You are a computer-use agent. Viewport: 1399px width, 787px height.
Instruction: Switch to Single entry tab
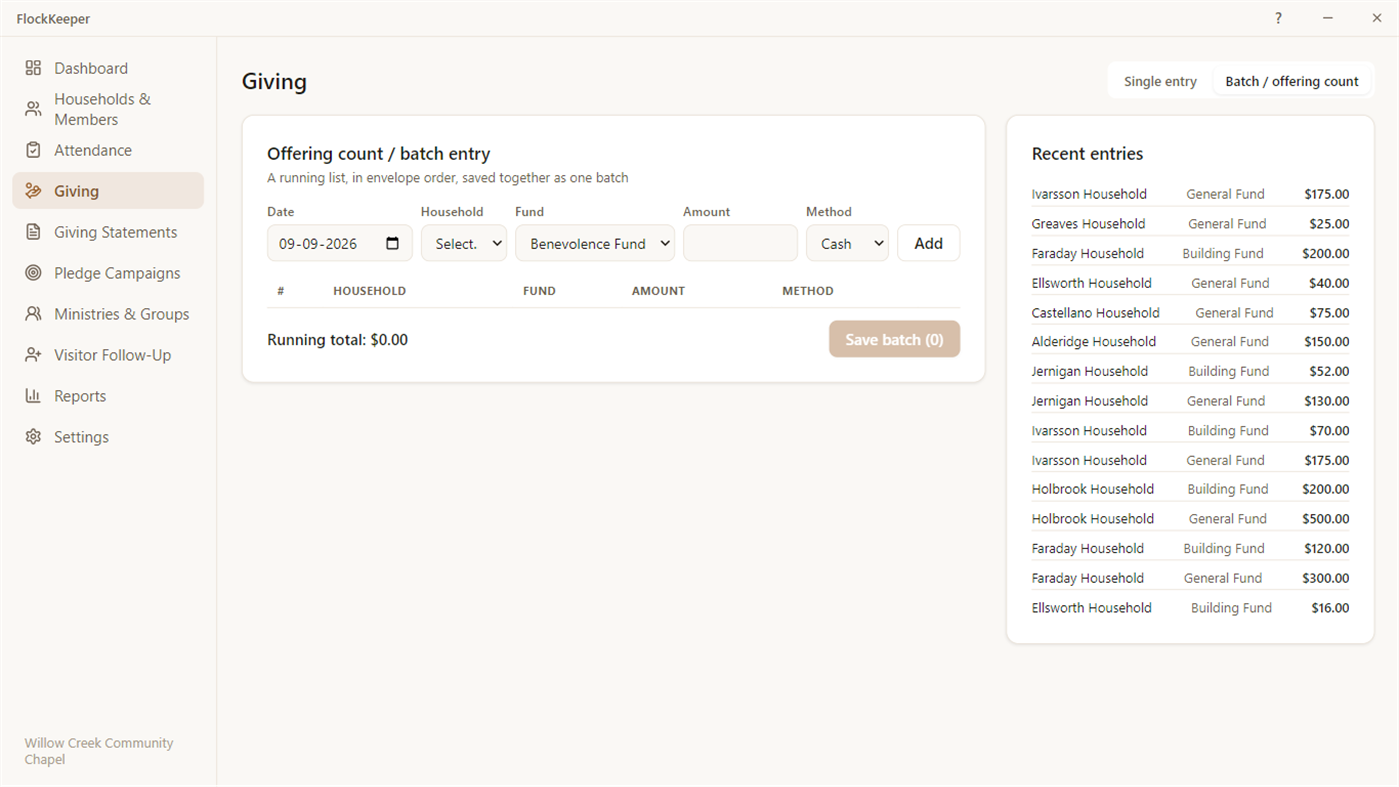pyautogui.click(x=1160, y=81)
